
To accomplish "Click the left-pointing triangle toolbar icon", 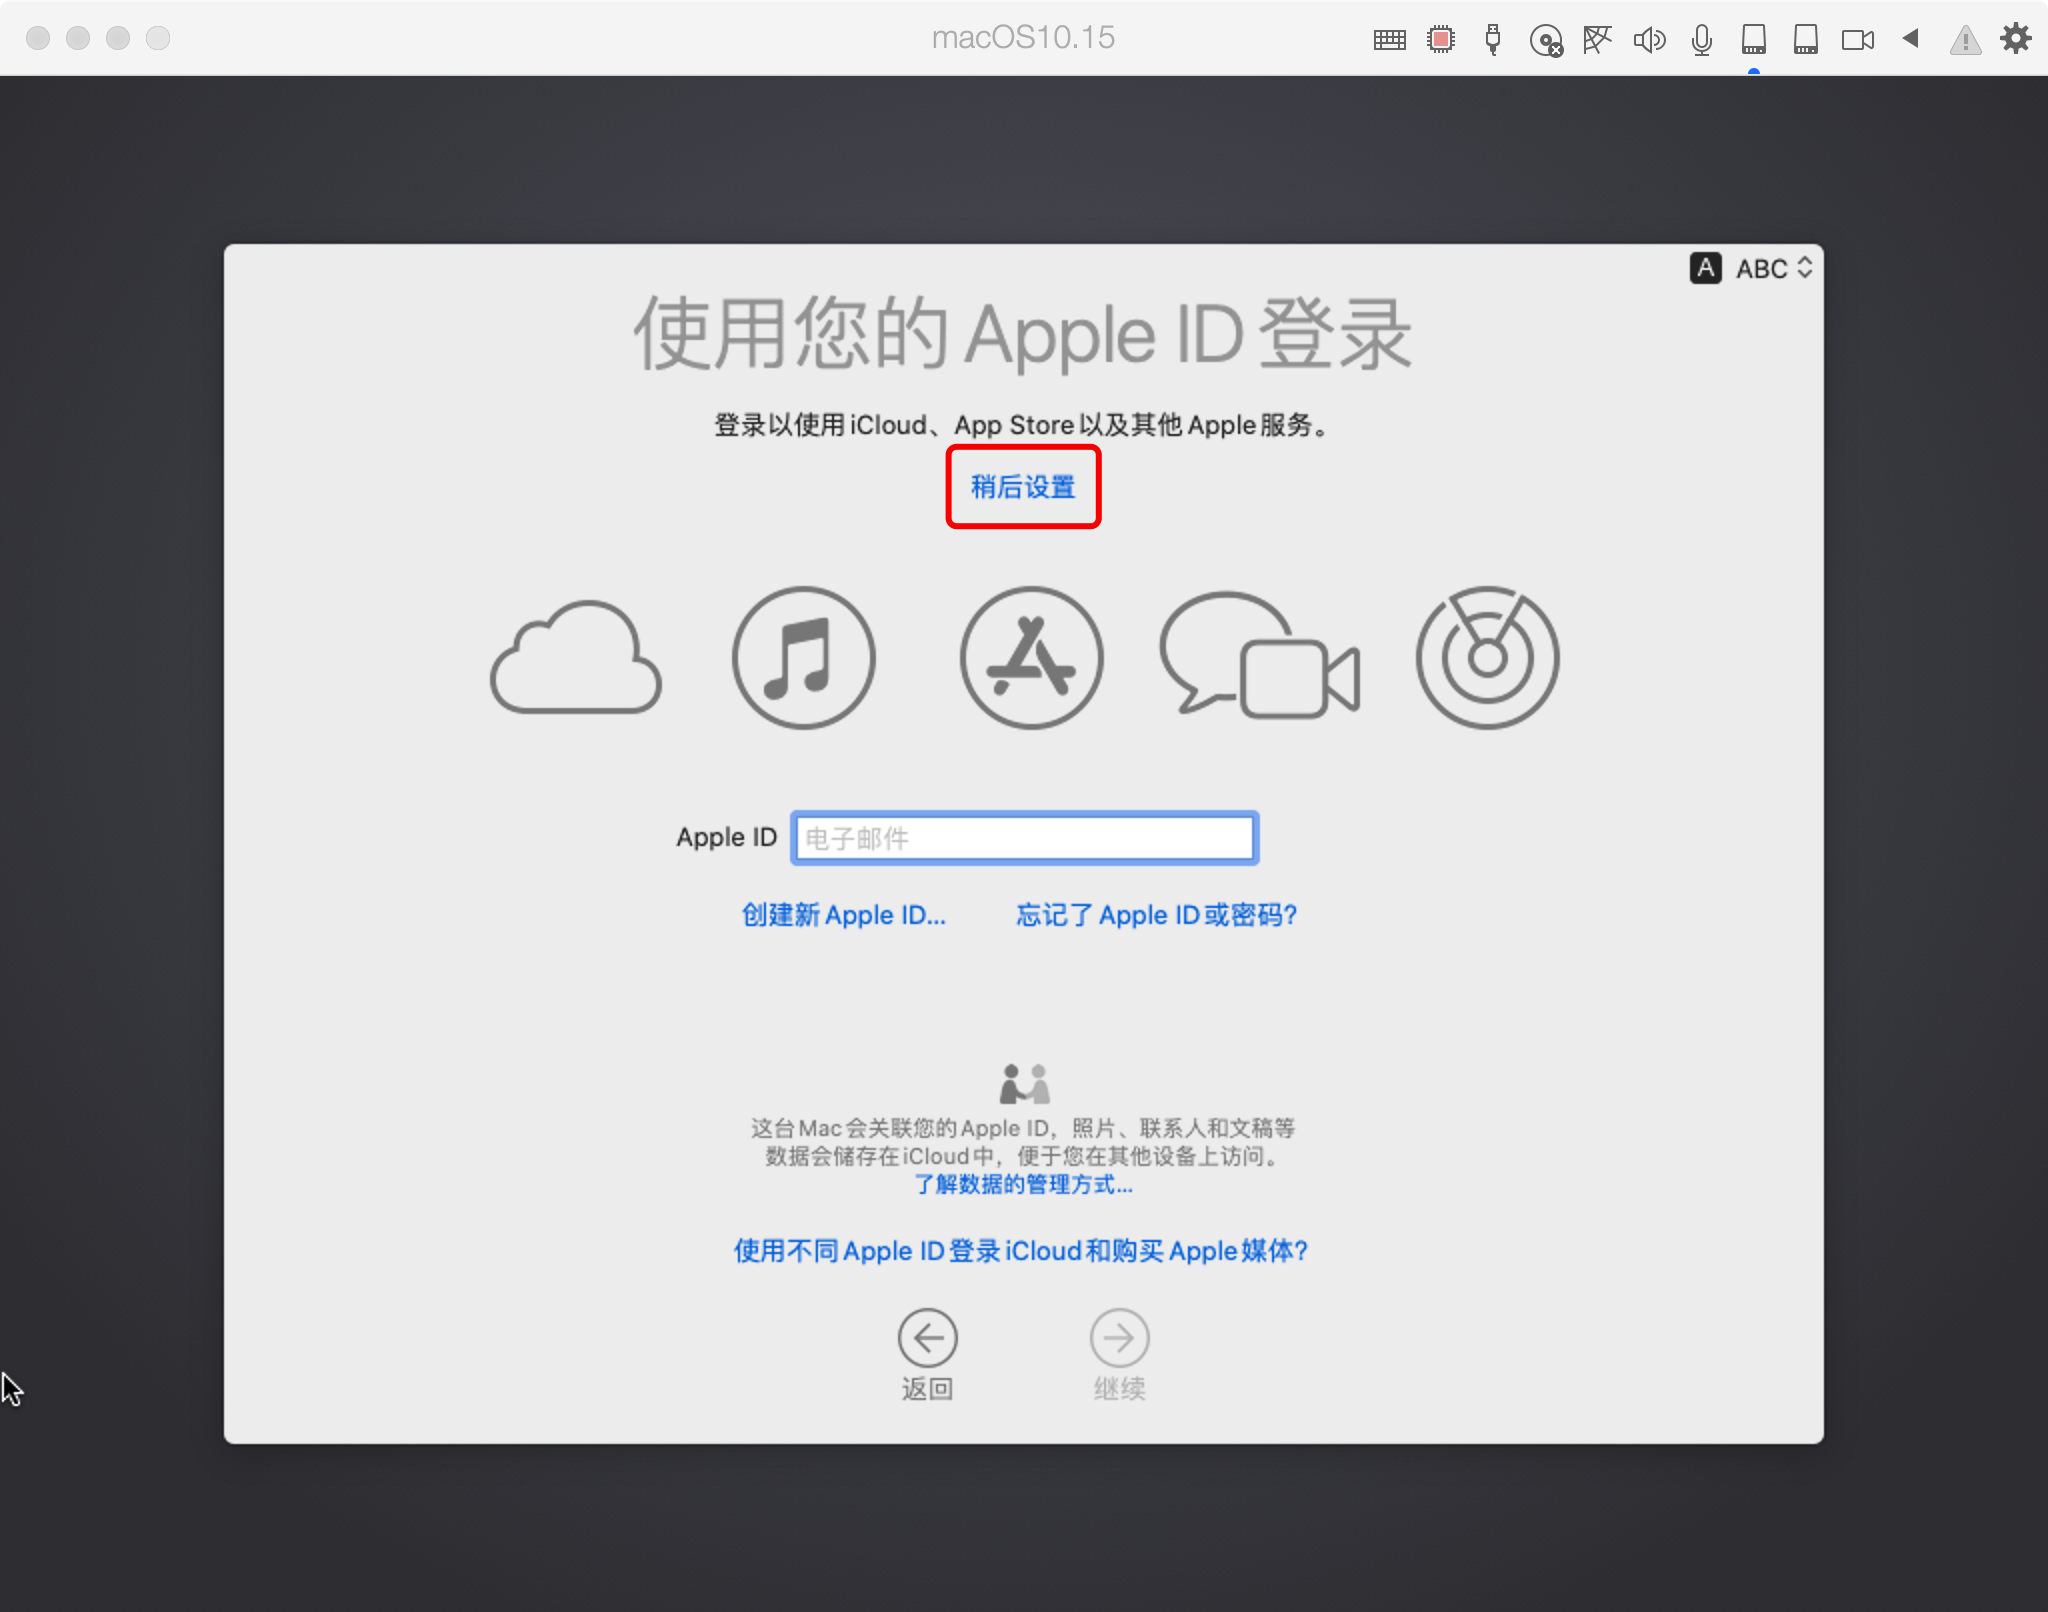I will click(1911, 38).
